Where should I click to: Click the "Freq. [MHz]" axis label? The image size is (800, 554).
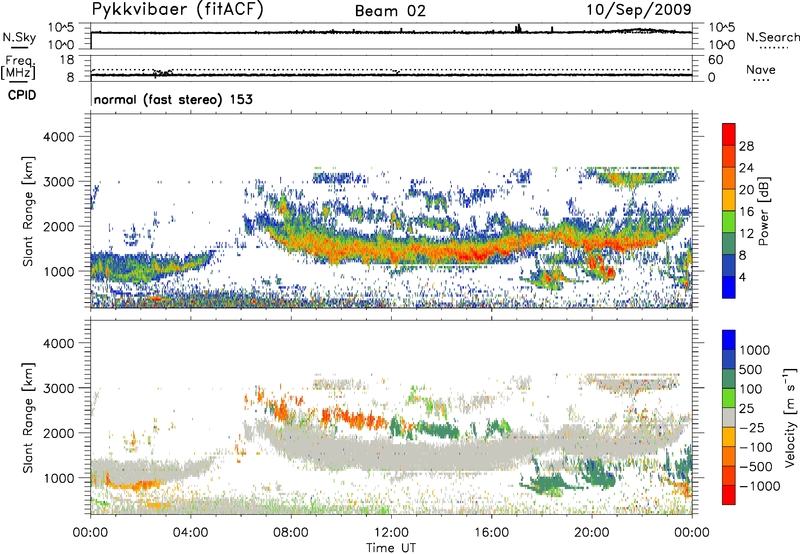[x=19, y=68]
